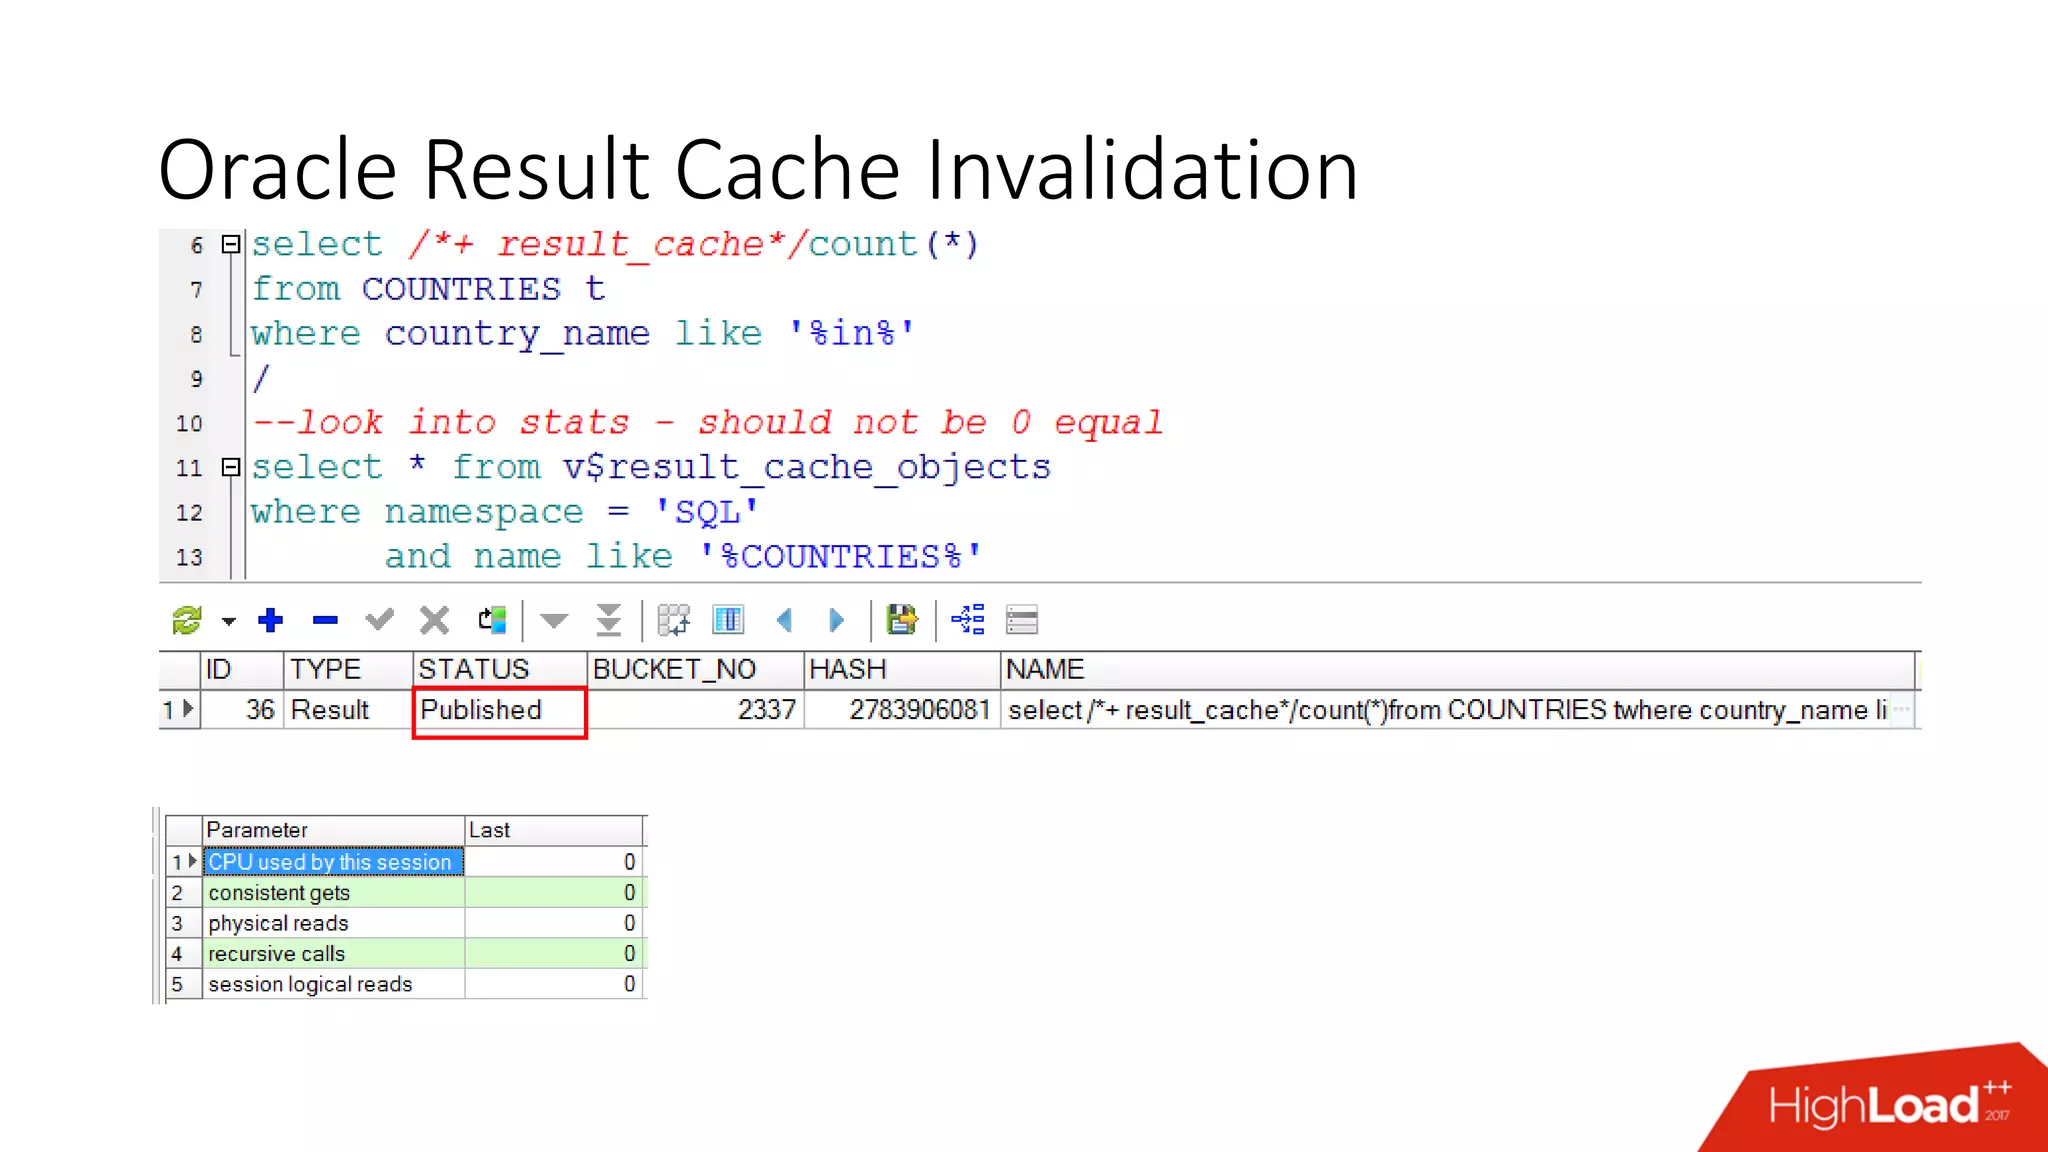2048x1152 pixels.
Task: Click the NAME column header
Action: click(x=1458, y=669)
